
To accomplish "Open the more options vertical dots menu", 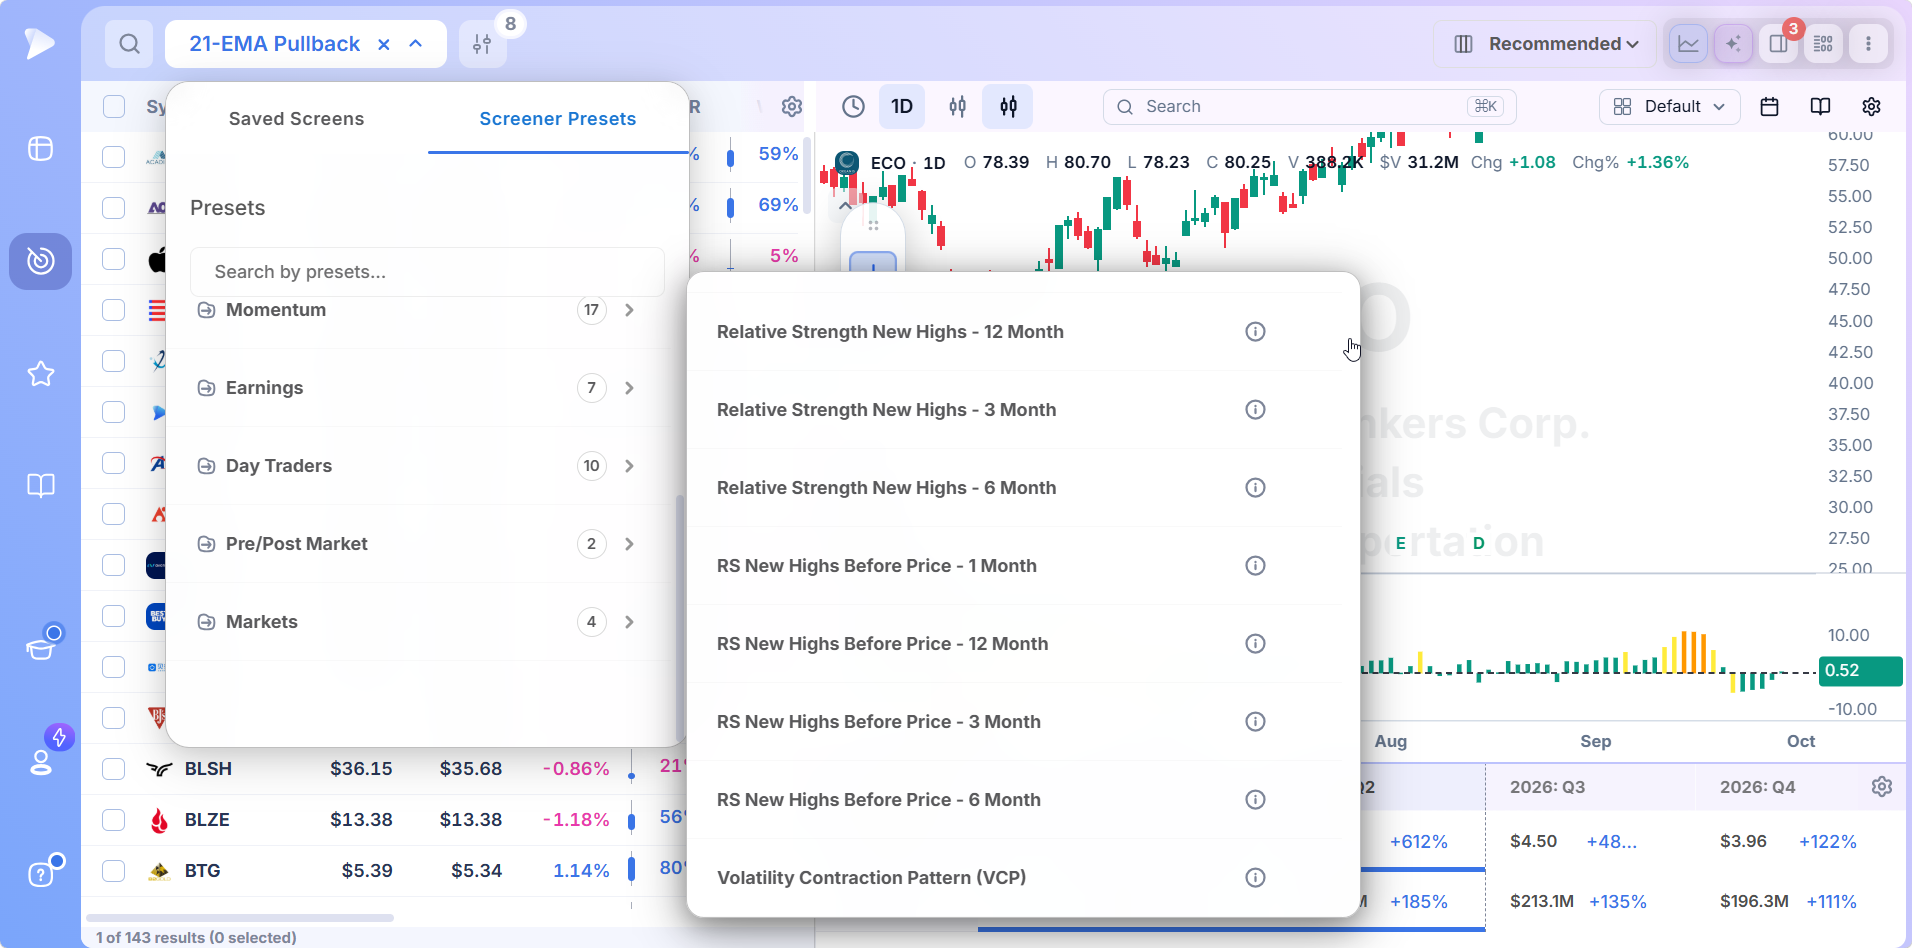I will (1868, 44).
